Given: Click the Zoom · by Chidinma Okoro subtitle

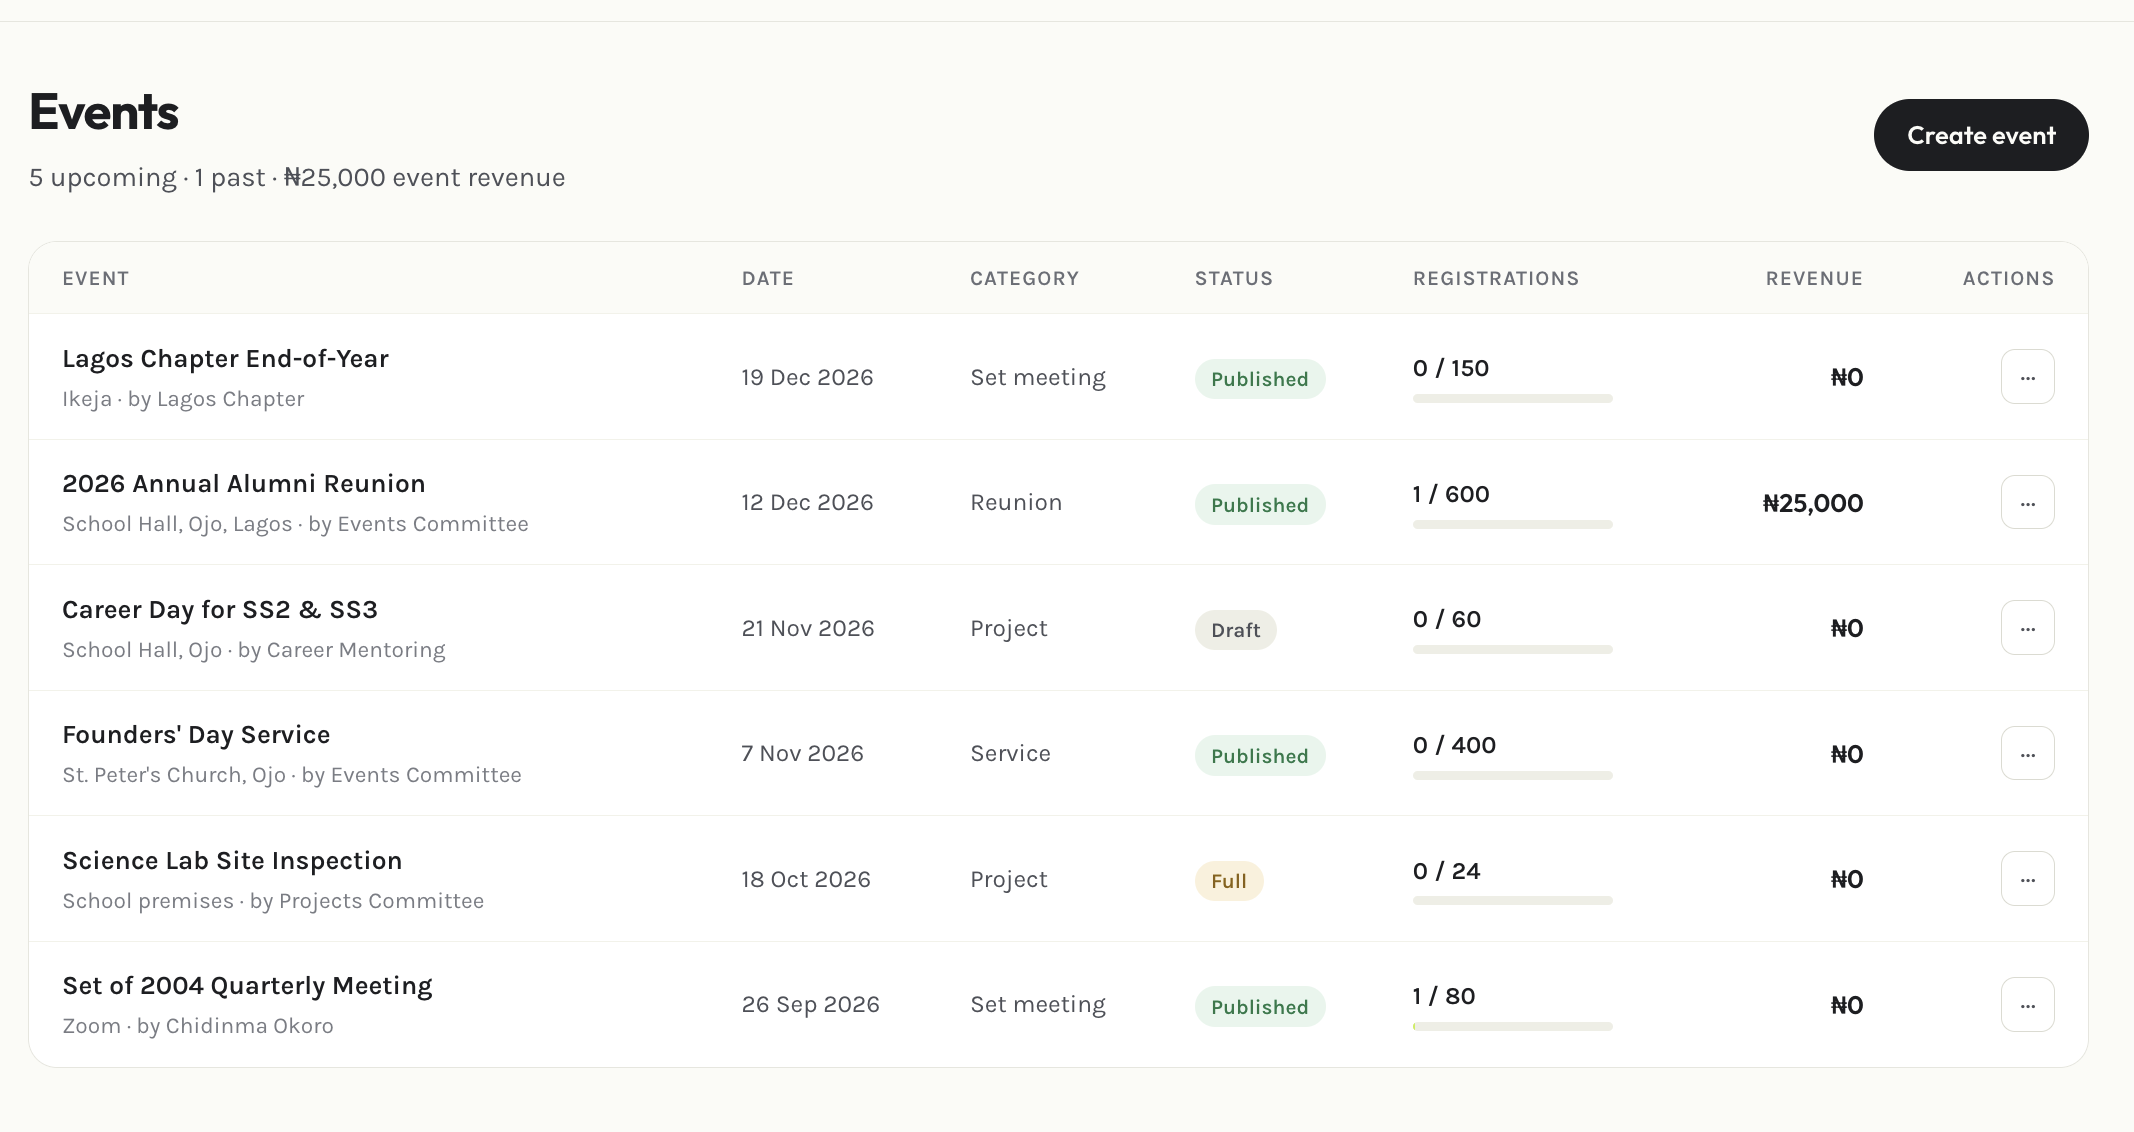Looking at the screenshot, I should [x=198, y=1026].
